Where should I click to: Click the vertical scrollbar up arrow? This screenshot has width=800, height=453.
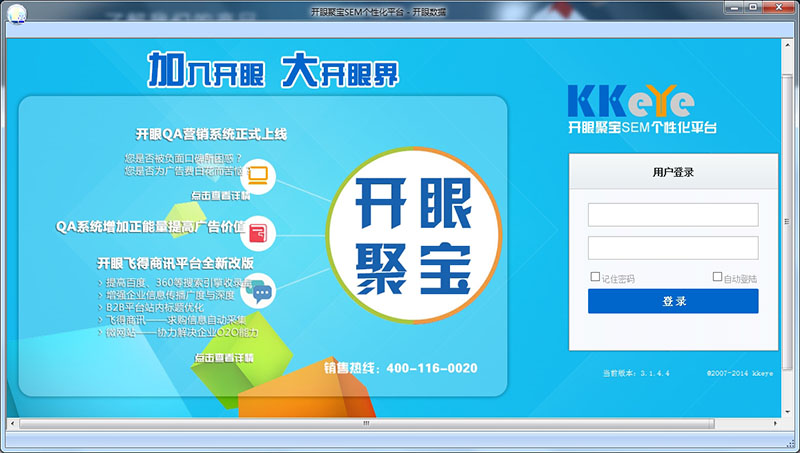[787, 44]
